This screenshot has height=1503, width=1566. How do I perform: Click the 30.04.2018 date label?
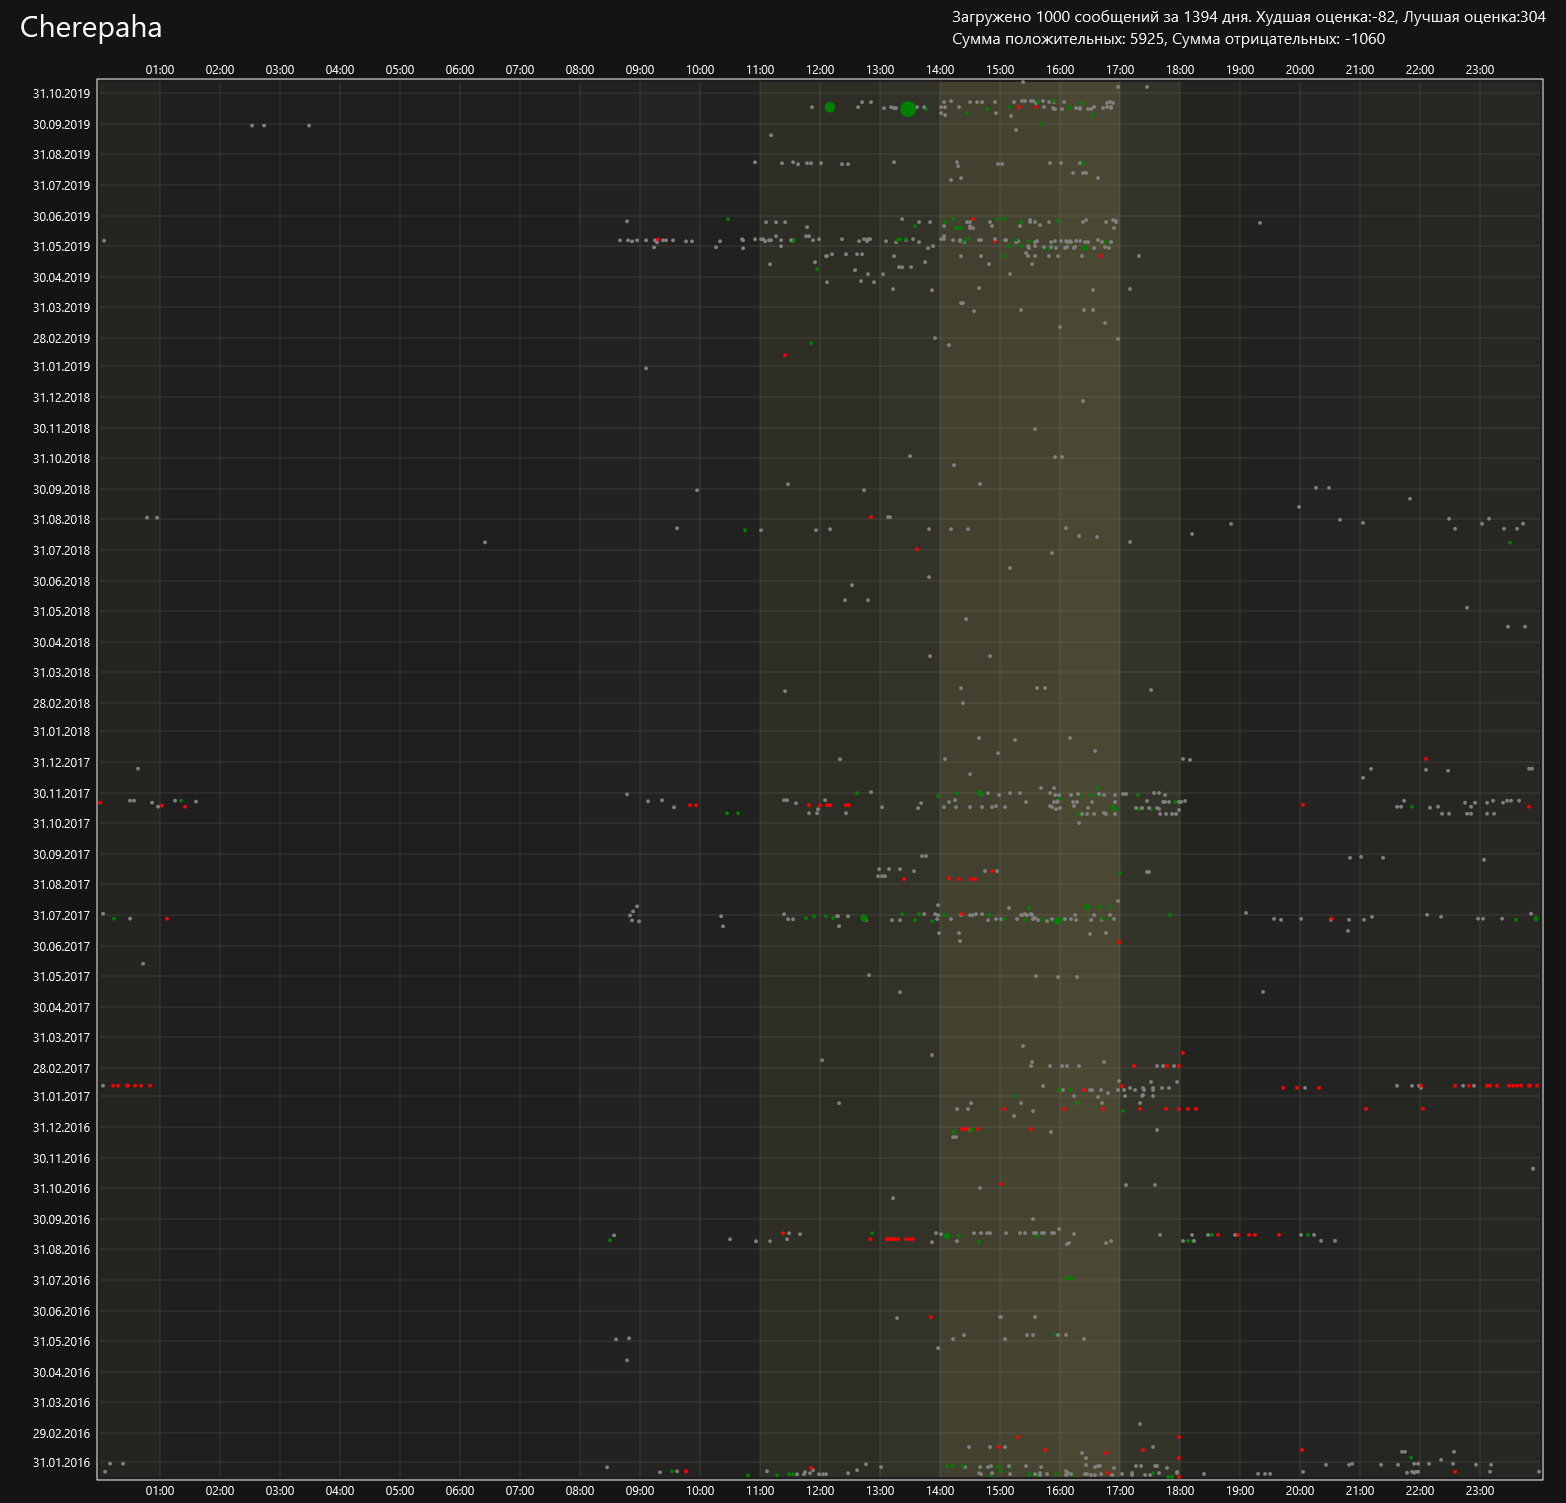click(61, 643)
